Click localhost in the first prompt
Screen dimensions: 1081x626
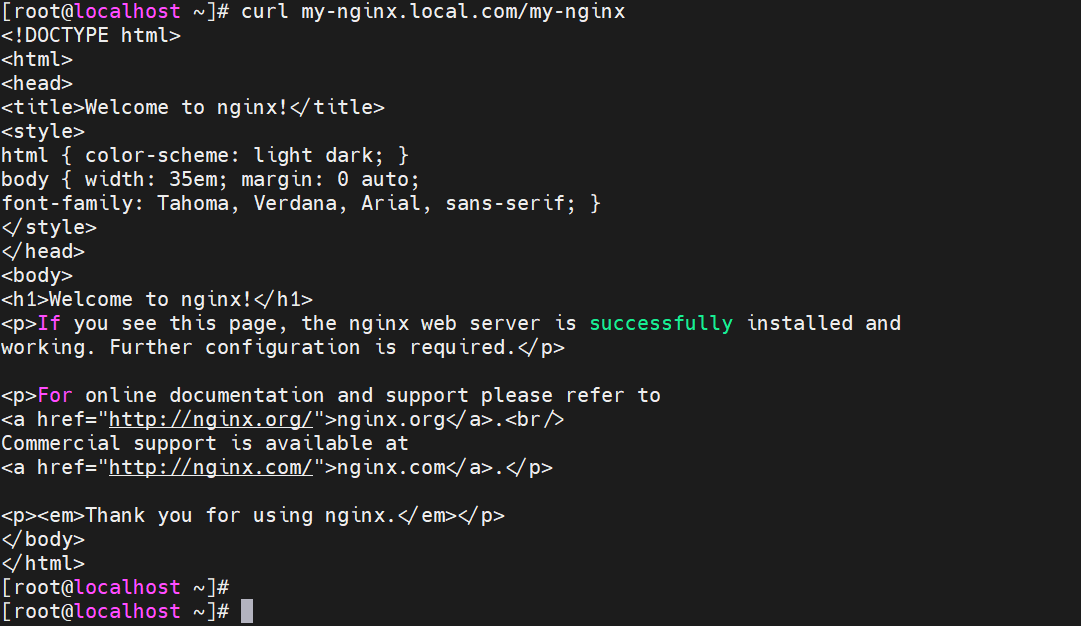(x=127, y=12)
